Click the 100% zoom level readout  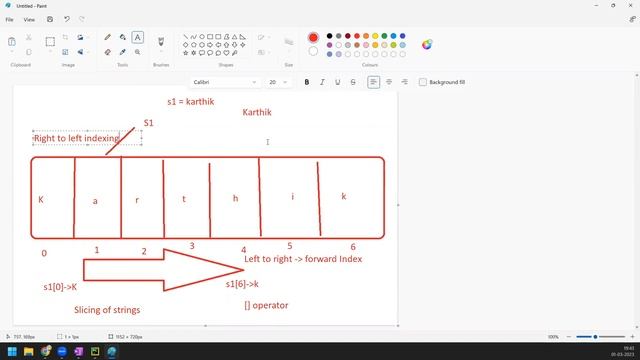coord(553,337)
